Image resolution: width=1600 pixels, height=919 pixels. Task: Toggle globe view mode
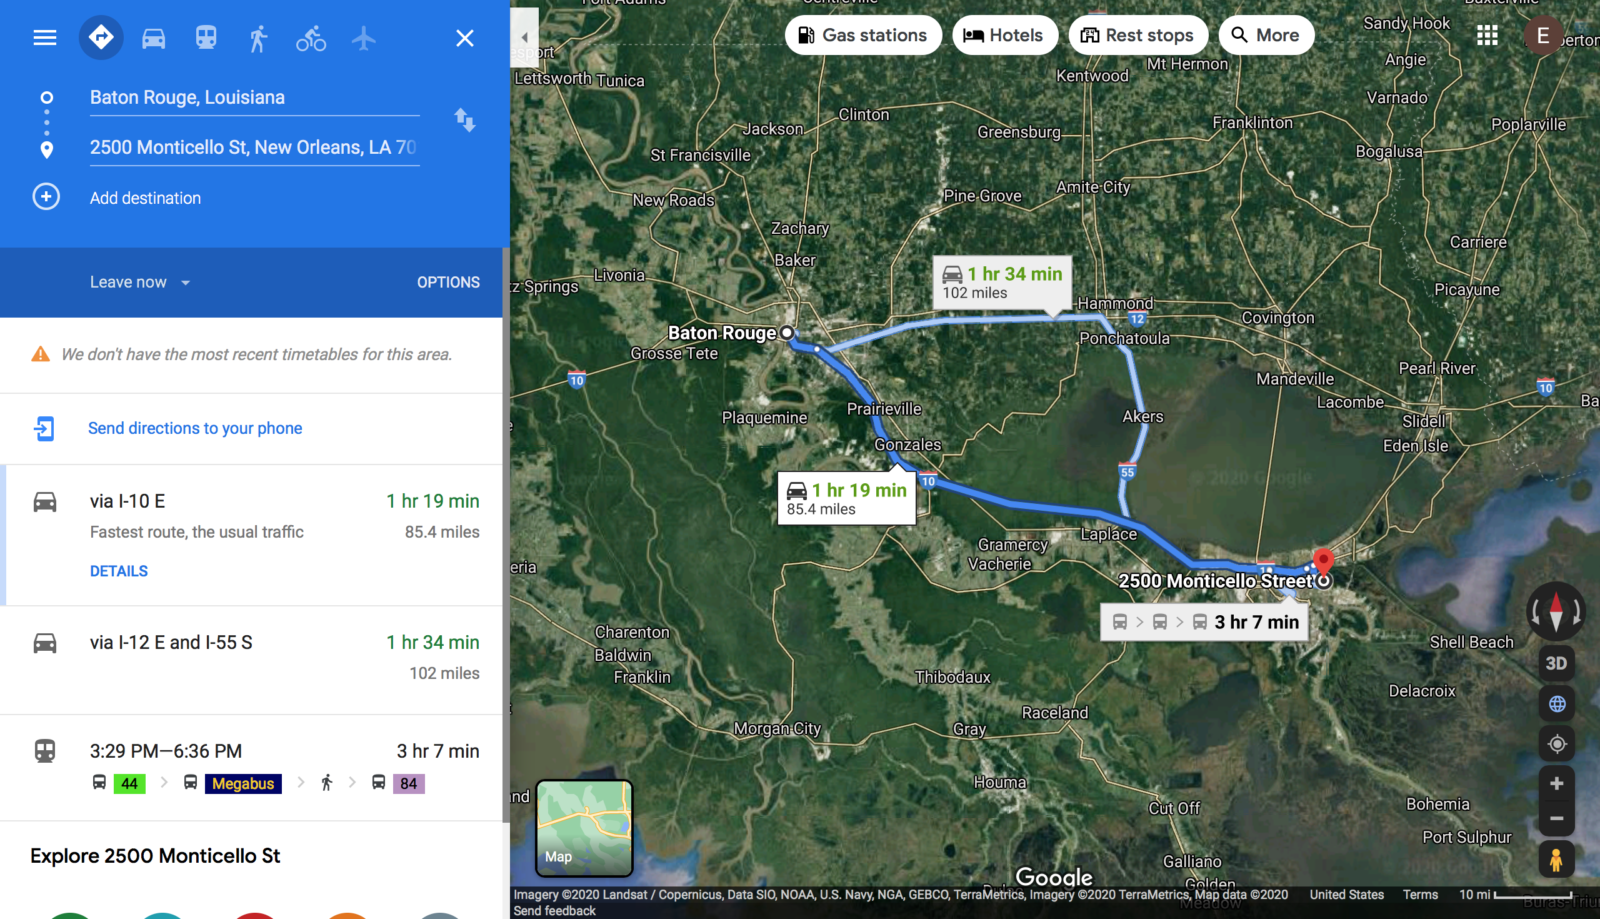(x=1556, y=703)
